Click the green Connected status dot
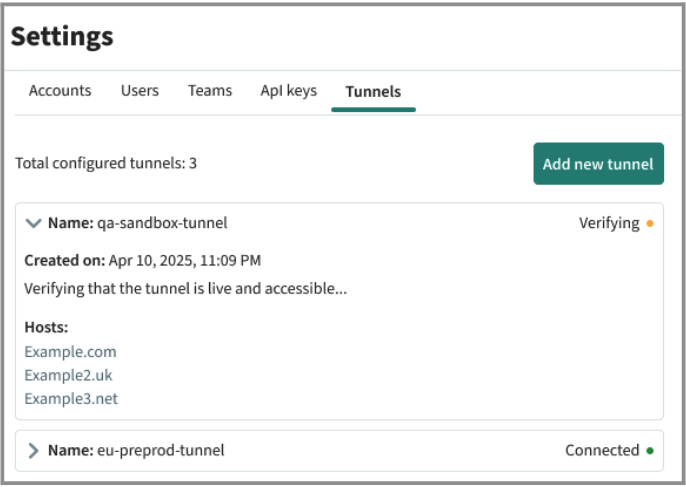686x487 pixels. [x=649, y=451]
